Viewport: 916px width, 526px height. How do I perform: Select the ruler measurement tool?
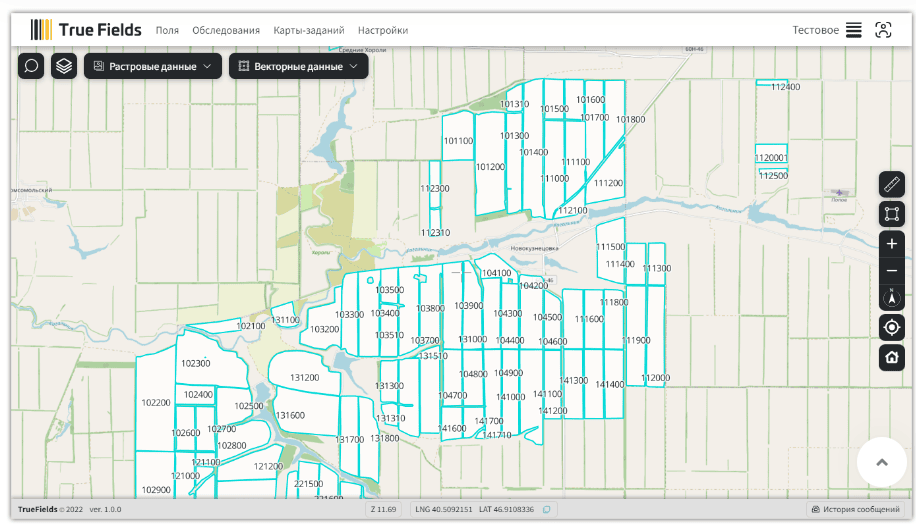point(891,185)
